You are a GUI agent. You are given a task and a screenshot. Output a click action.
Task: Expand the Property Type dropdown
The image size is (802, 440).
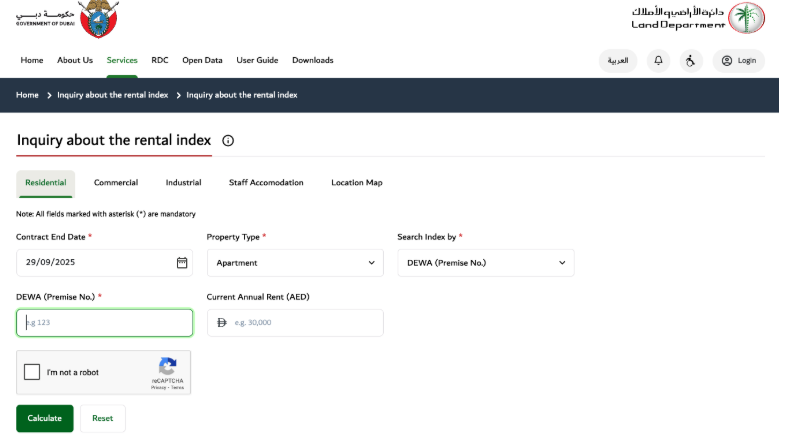click(294, 263)
